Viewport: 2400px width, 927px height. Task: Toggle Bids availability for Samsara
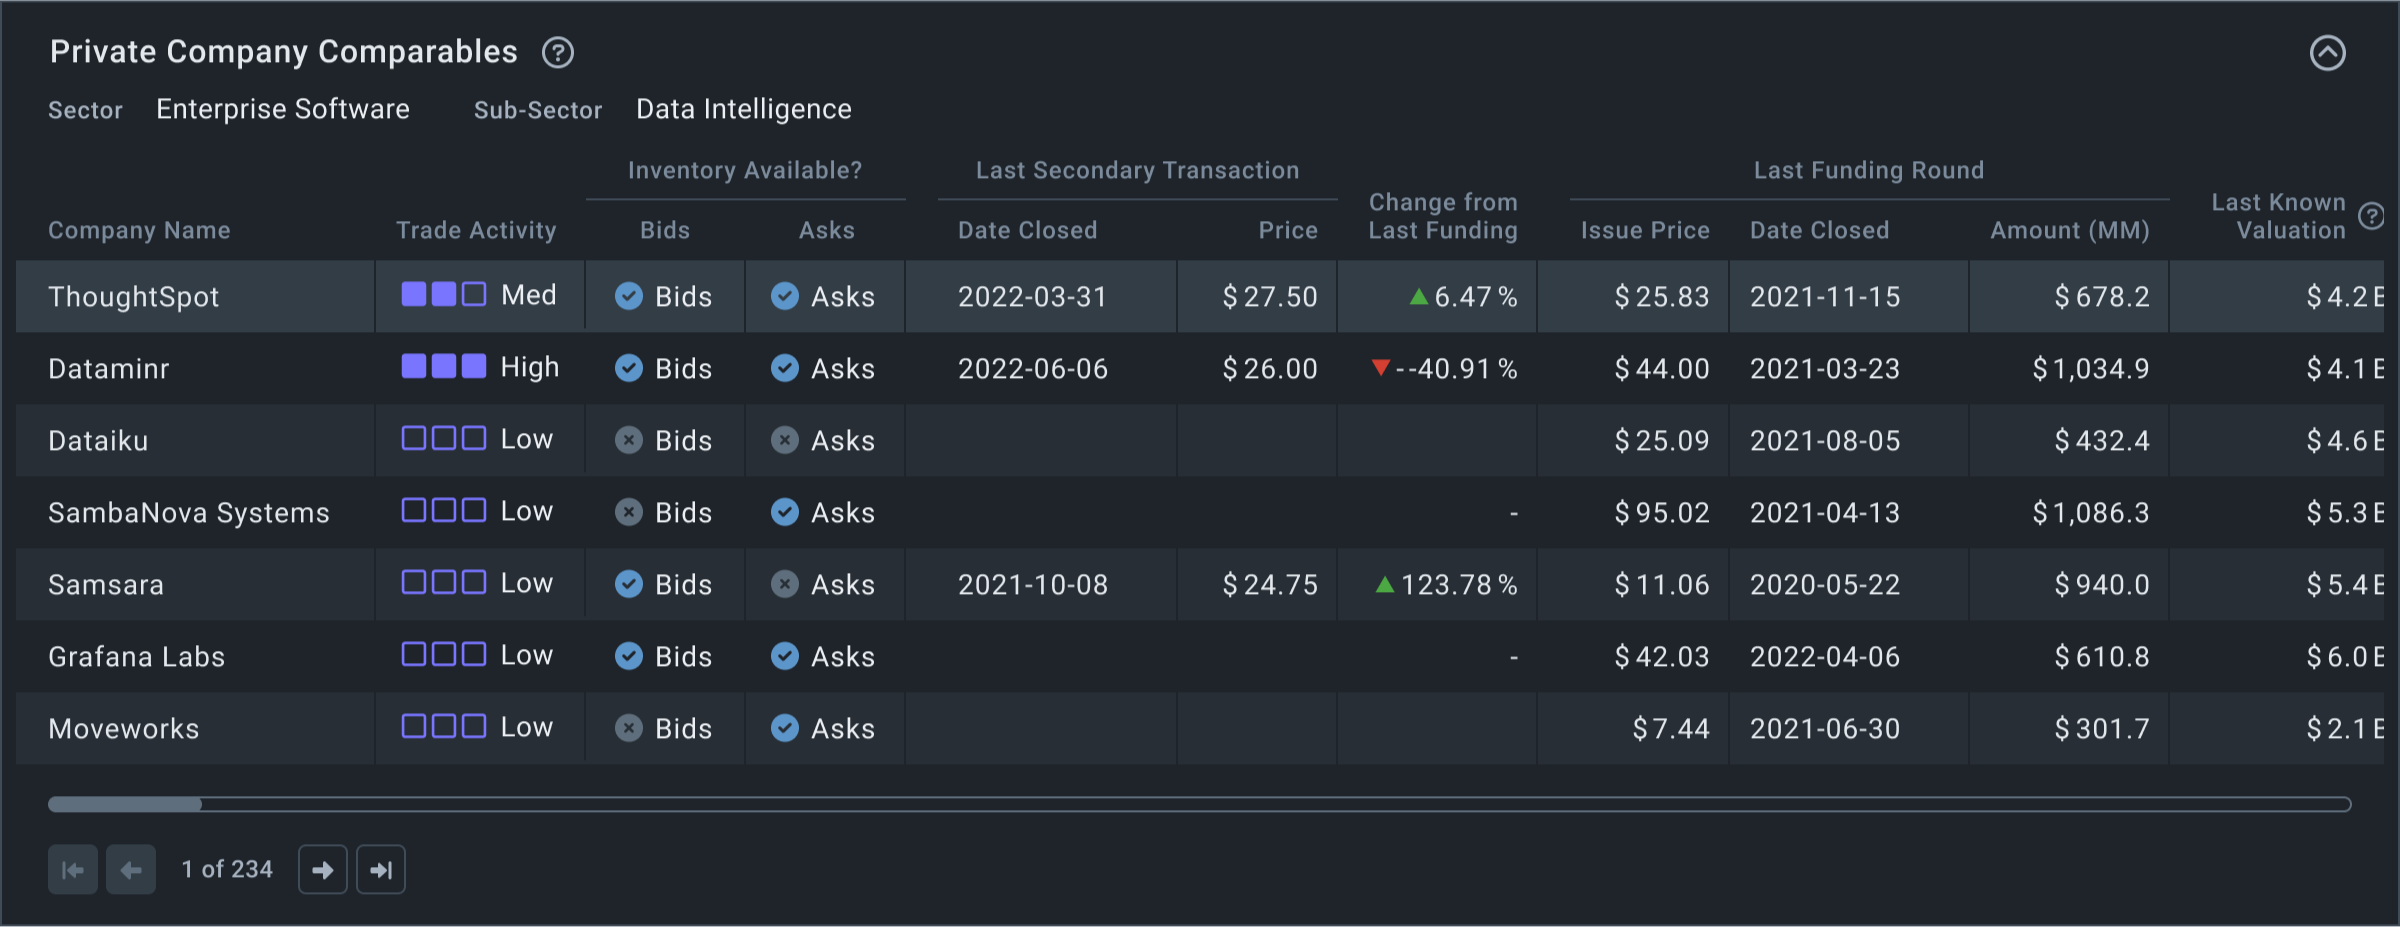[x=629, y=584]
